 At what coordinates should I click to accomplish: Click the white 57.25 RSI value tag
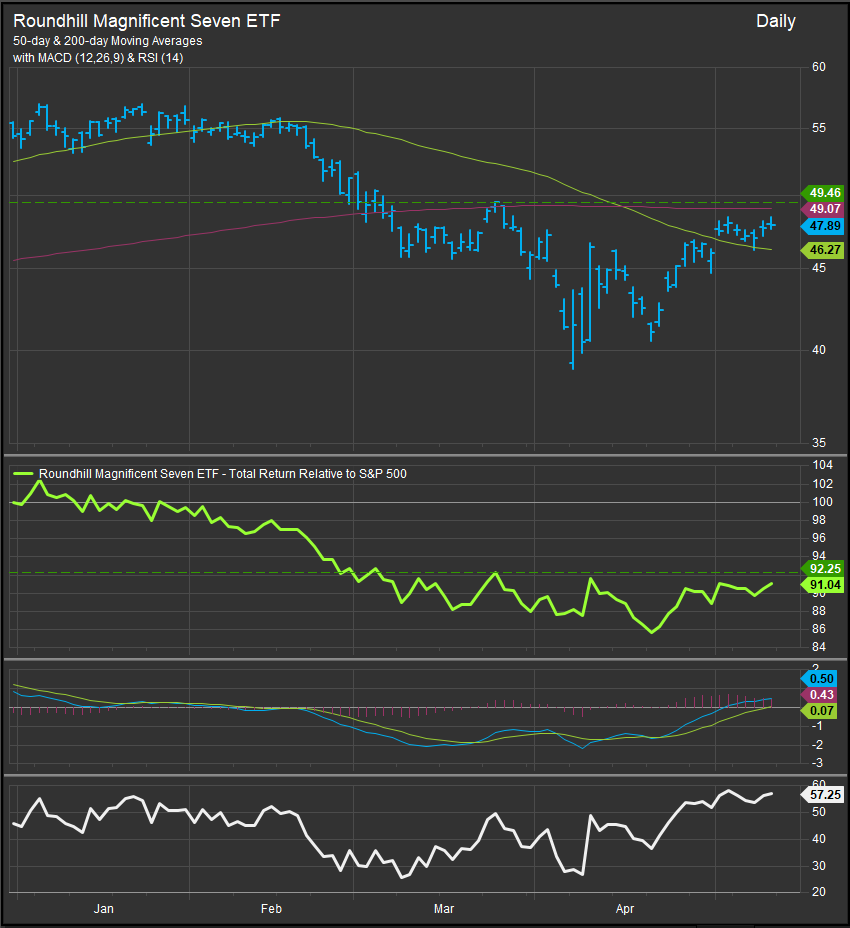(x=822, y=794)
